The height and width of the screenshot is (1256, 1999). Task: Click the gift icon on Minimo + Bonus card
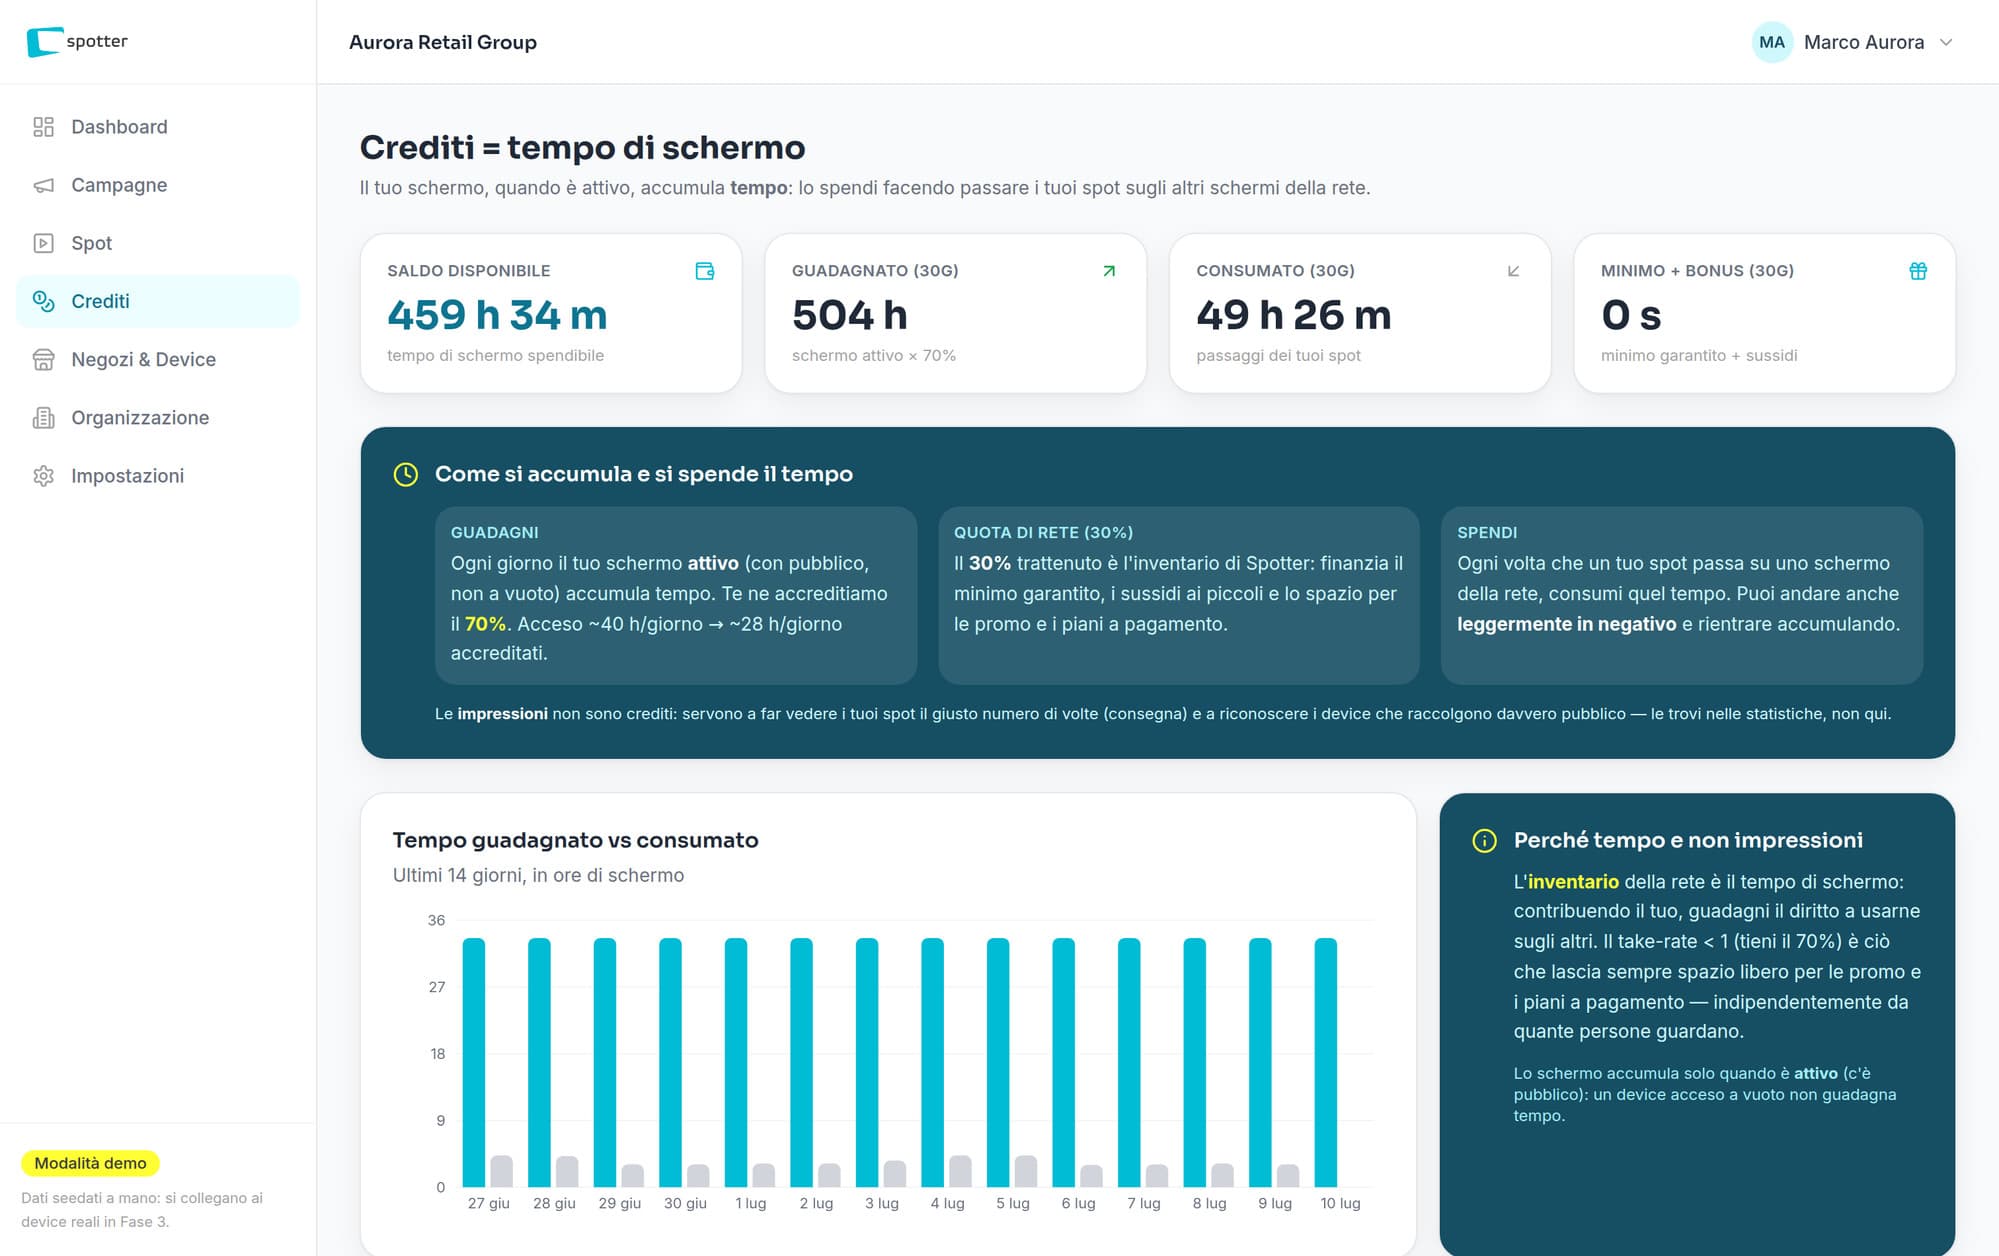click(x=1918, y=271)
